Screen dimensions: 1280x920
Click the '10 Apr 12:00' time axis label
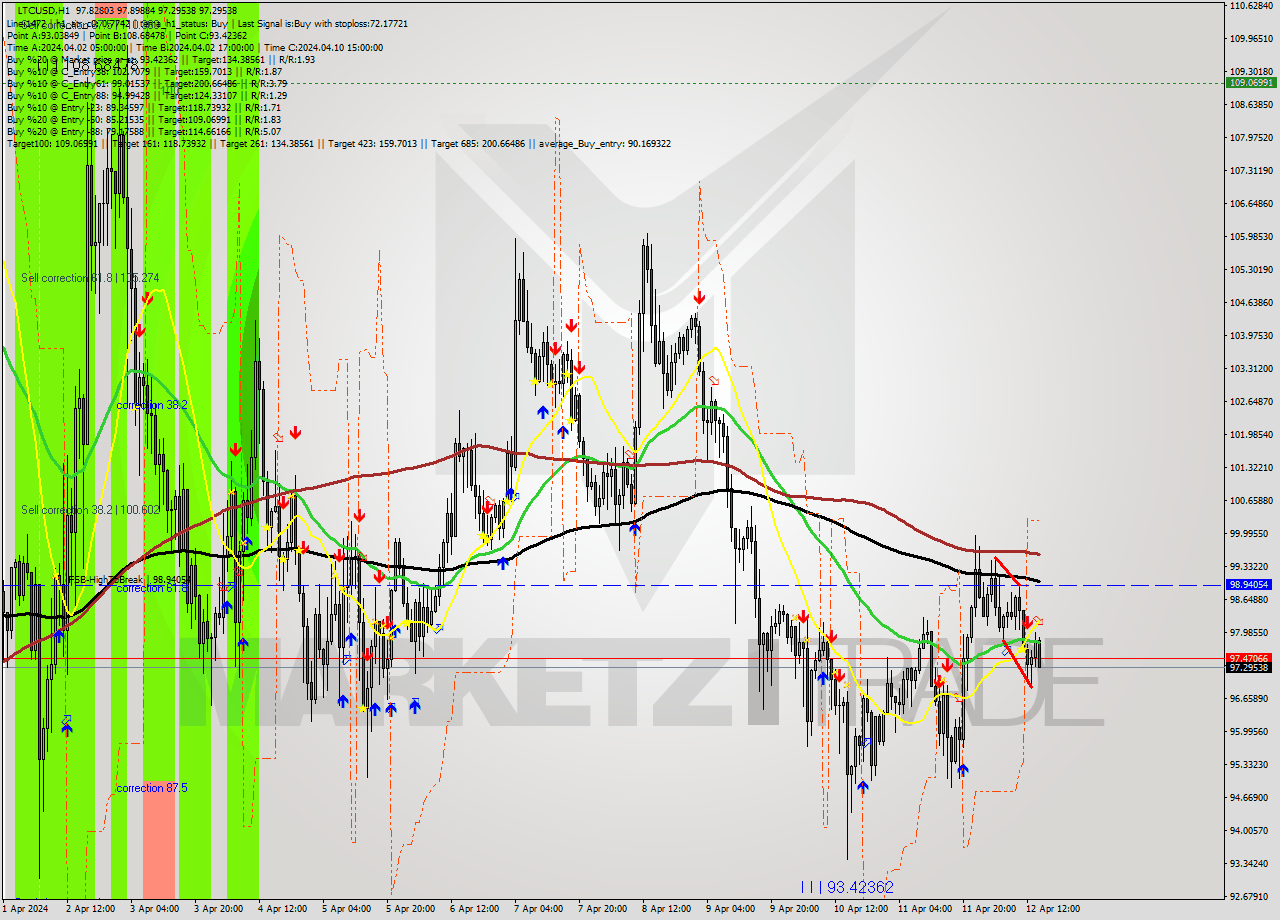[860, 908]
